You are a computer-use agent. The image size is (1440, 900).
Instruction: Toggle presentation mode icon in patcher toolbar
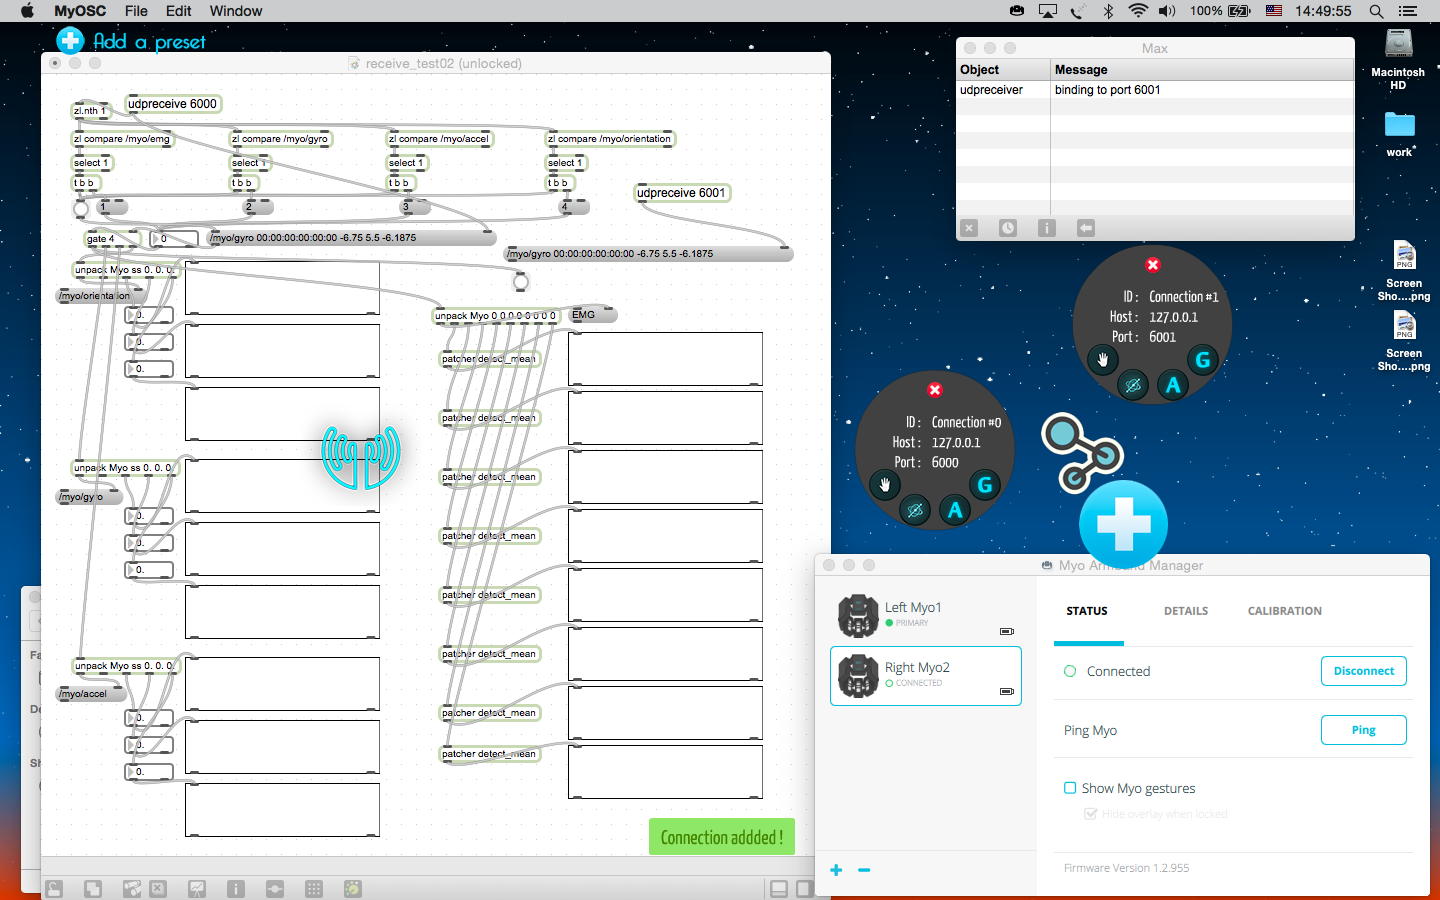(x=197, y=888)
